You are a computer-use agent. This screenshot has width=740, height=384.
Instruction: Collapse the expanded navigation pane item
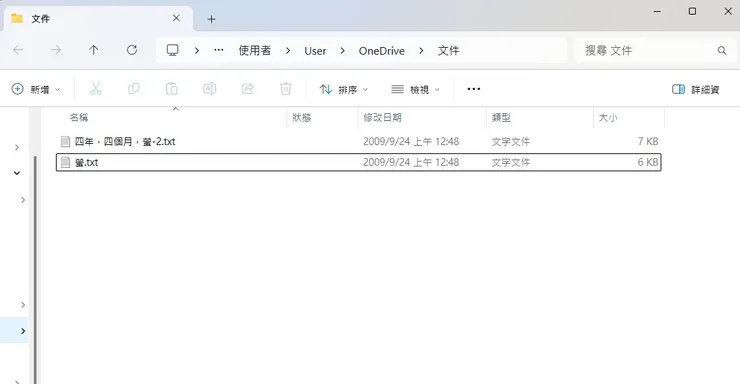click(17, 173)
